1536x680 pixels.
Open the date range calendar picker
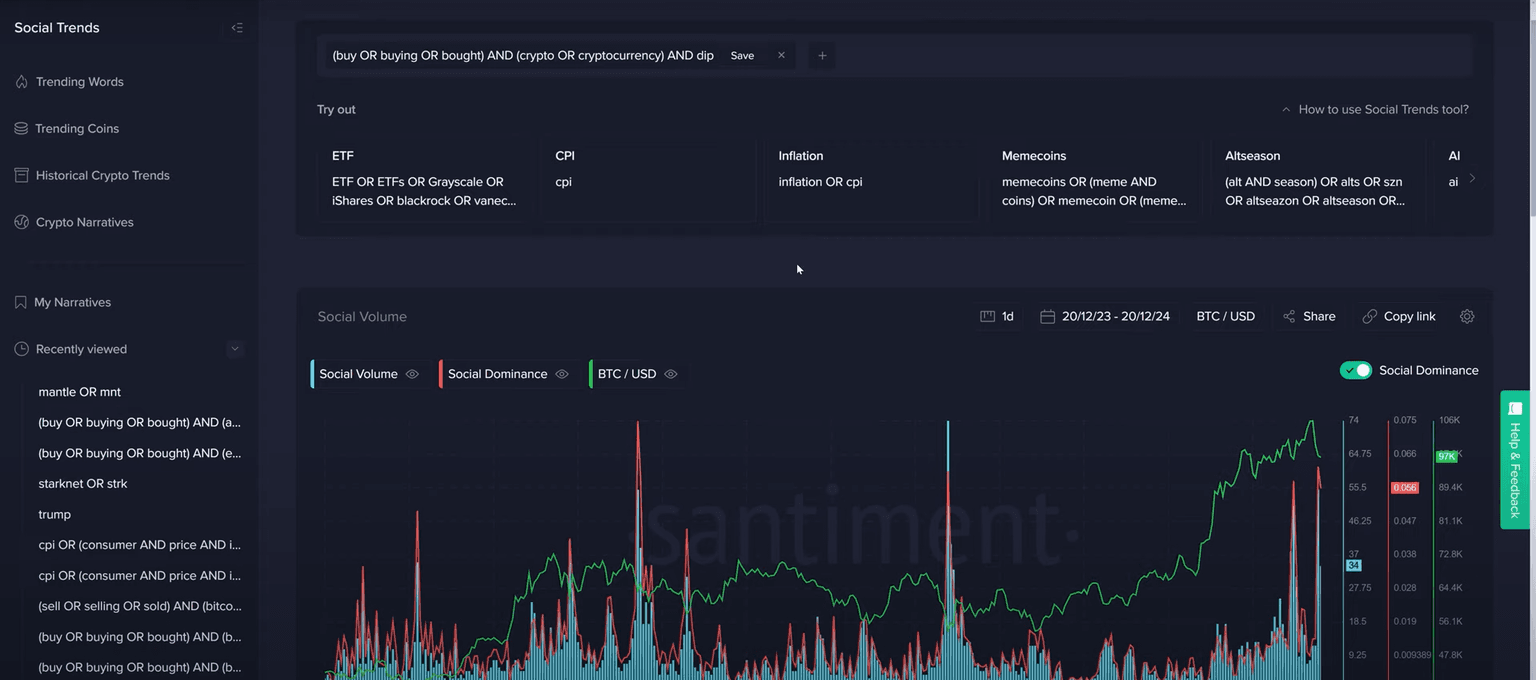click(1104, 316)
